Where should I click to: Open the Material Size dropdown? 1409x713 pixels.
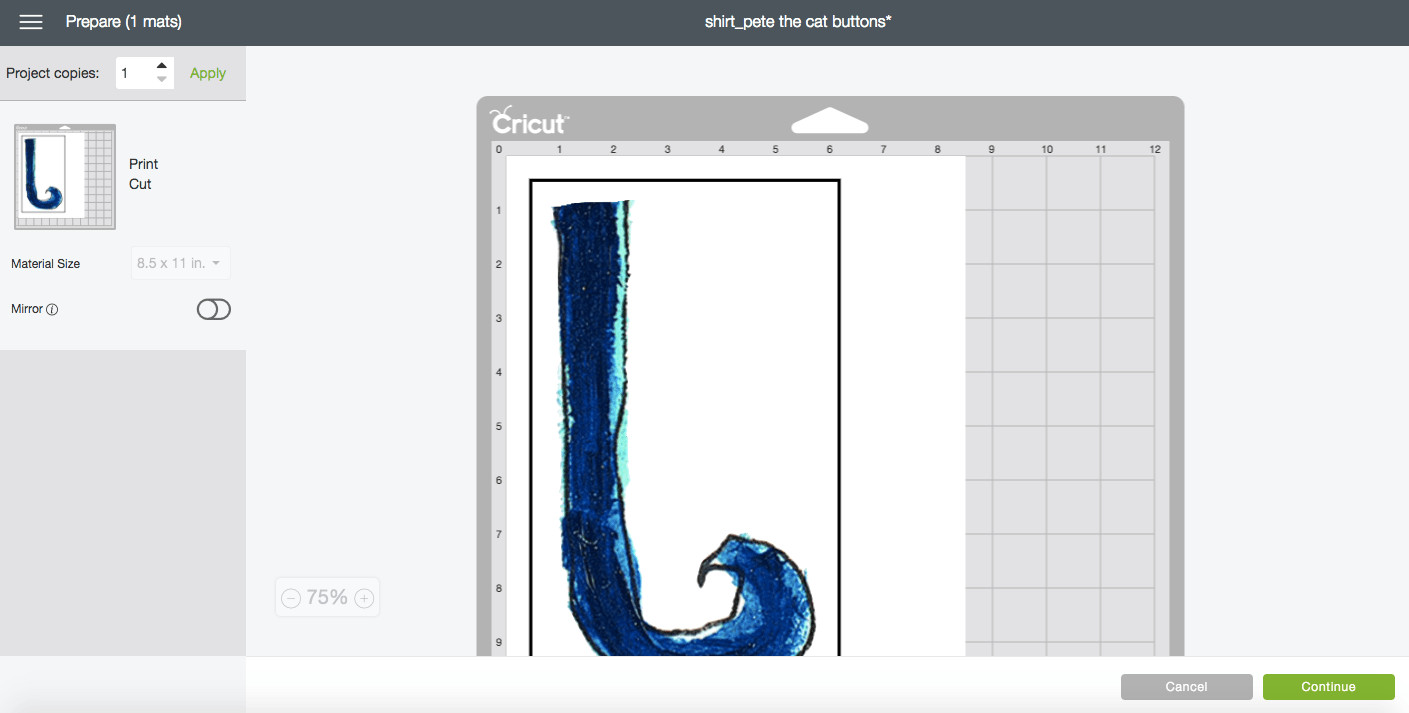[181, 263]
